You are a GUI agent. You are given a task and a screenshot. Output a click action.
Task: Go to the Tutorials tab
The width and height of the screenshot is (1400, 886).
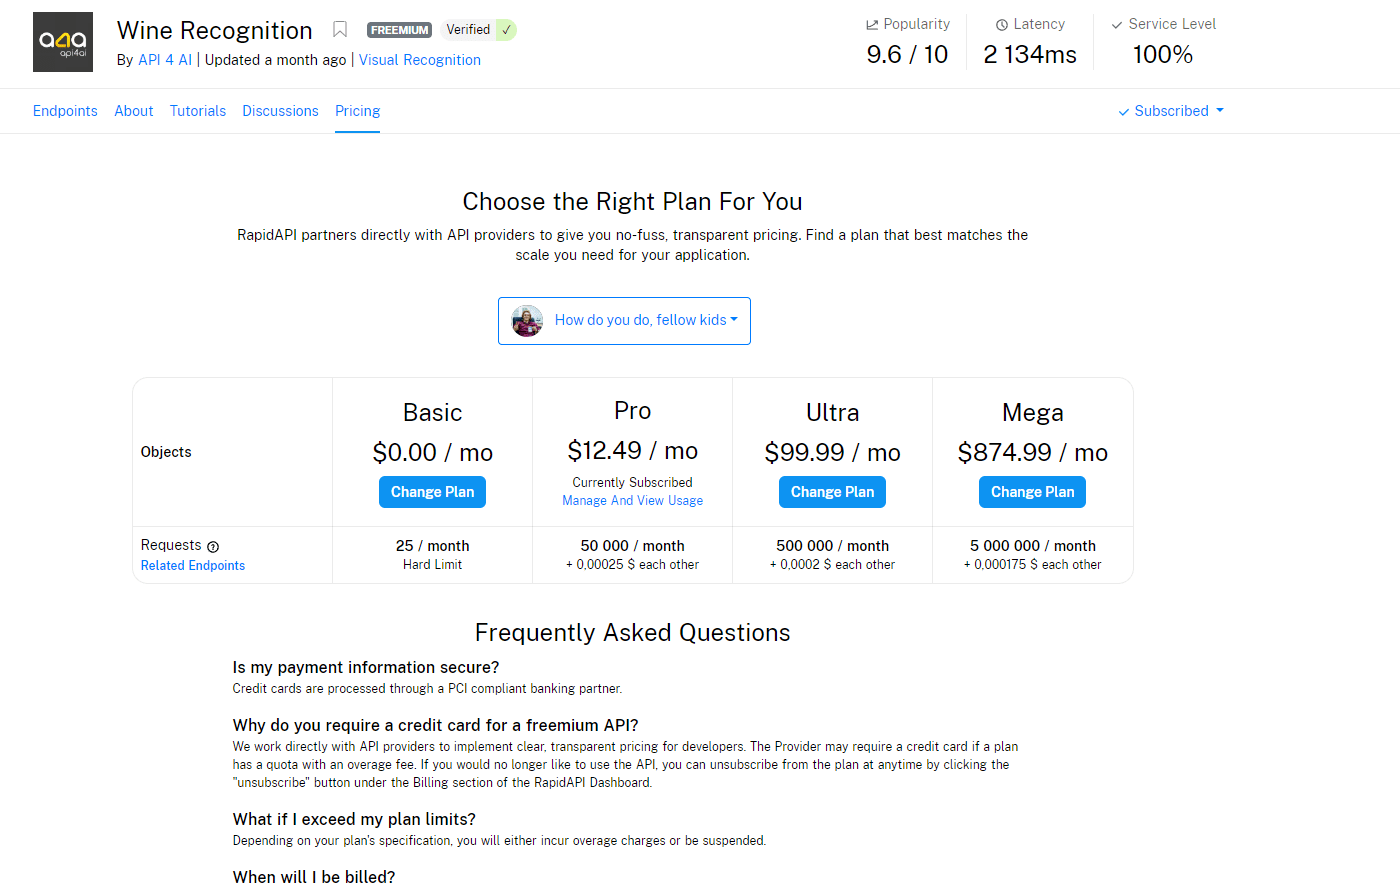click(x=198, y=111)
